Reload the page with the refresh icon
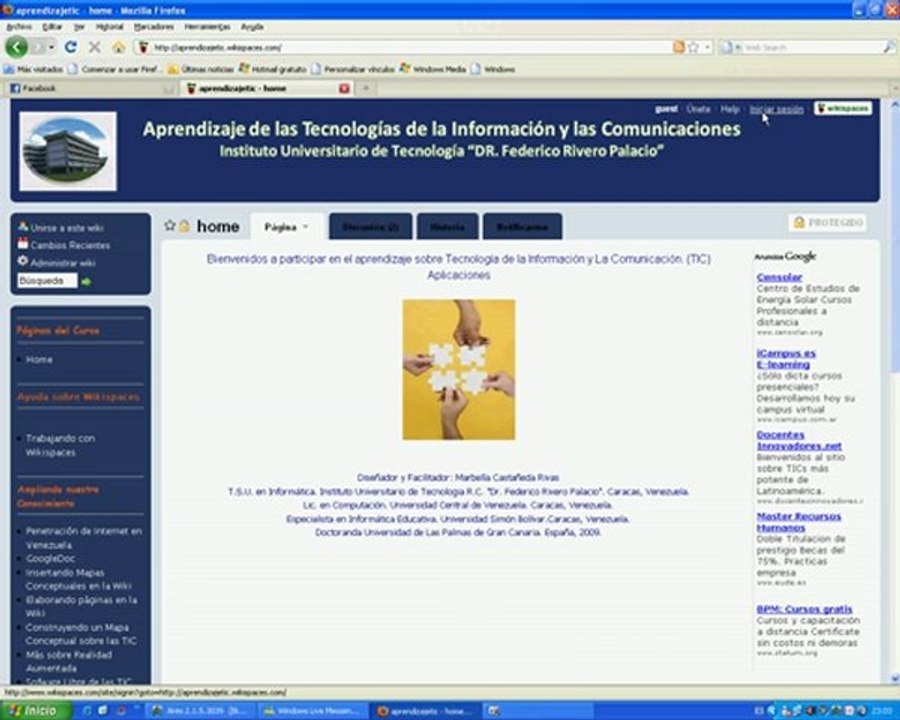Screen dimensions: 900x720 click(x=70, y=47)
